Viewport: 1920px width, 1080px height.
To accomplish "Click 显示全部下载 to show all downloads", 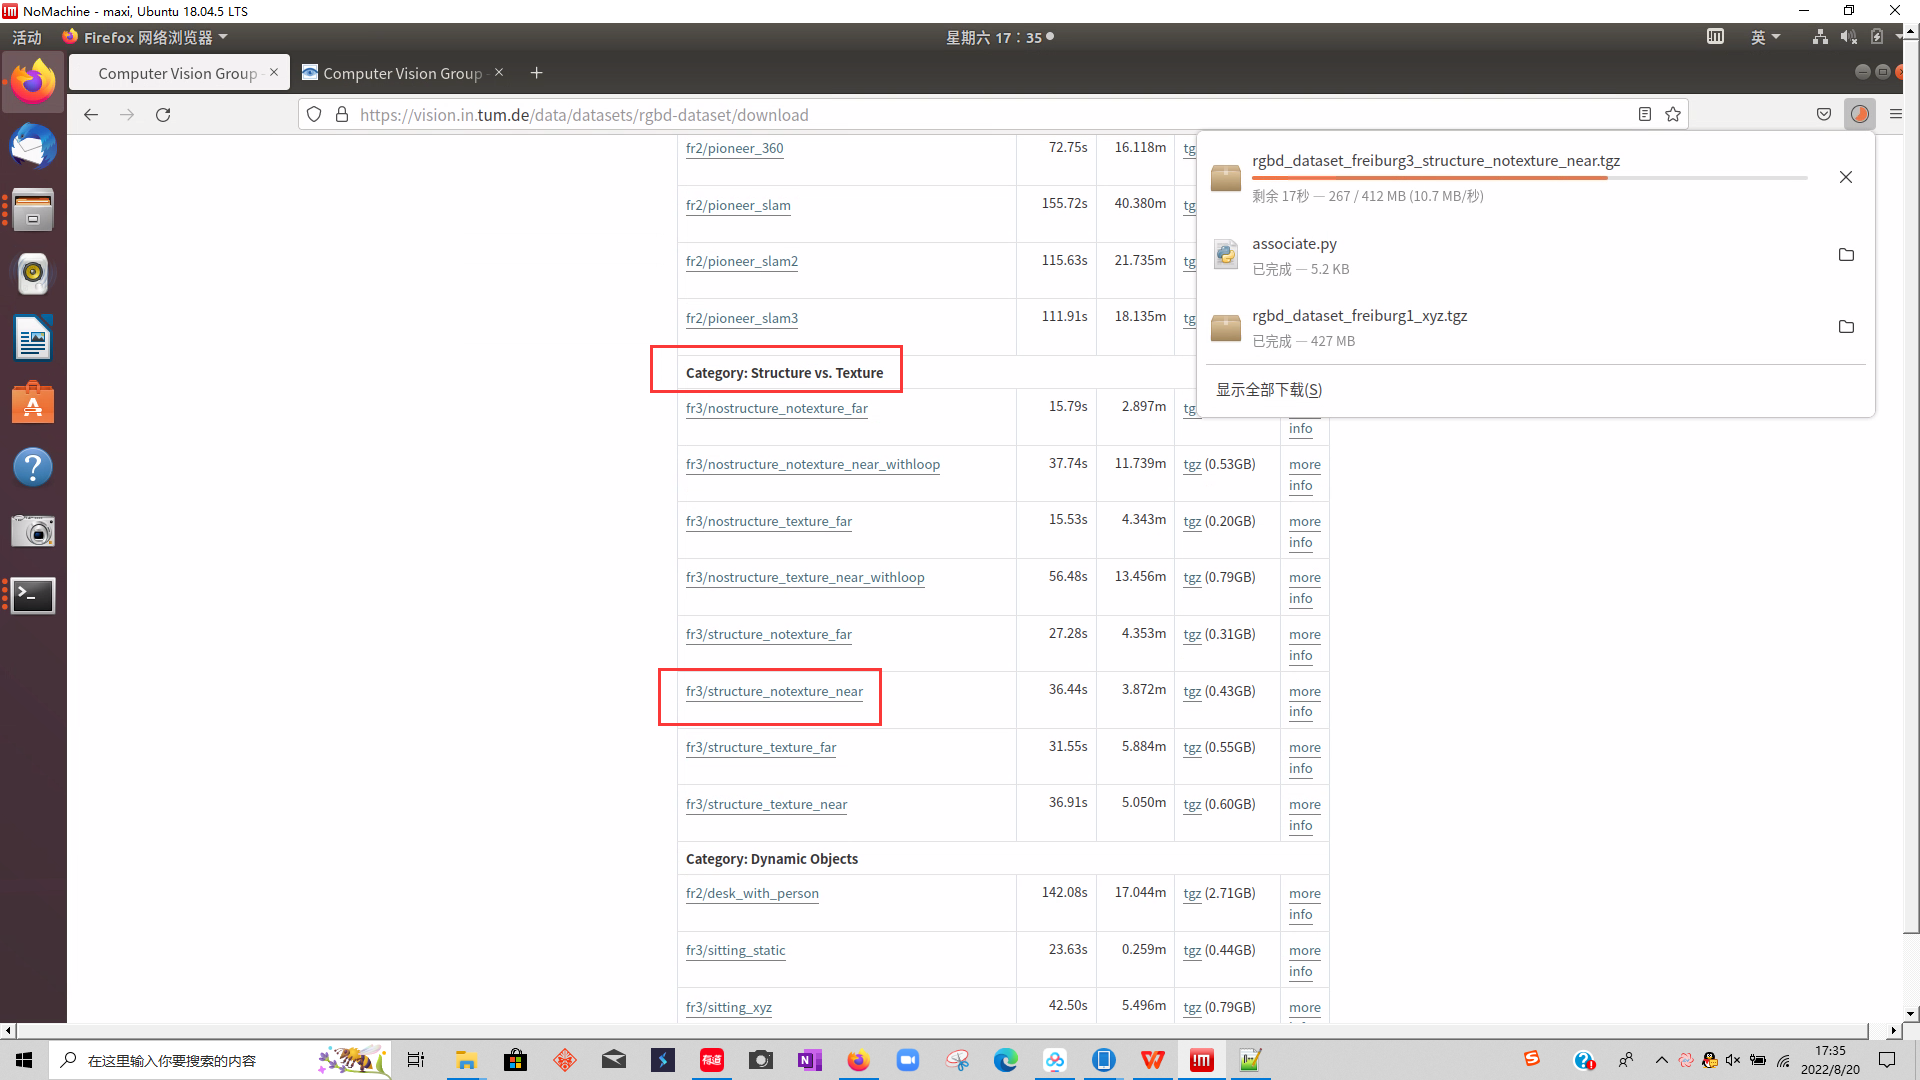I will 1269,390.
